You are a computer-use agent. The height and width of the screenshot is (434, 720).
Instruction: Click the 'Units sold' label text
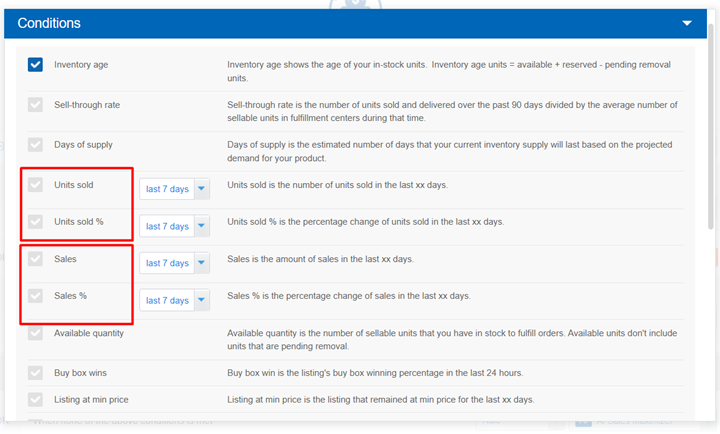tap(73, 185)
